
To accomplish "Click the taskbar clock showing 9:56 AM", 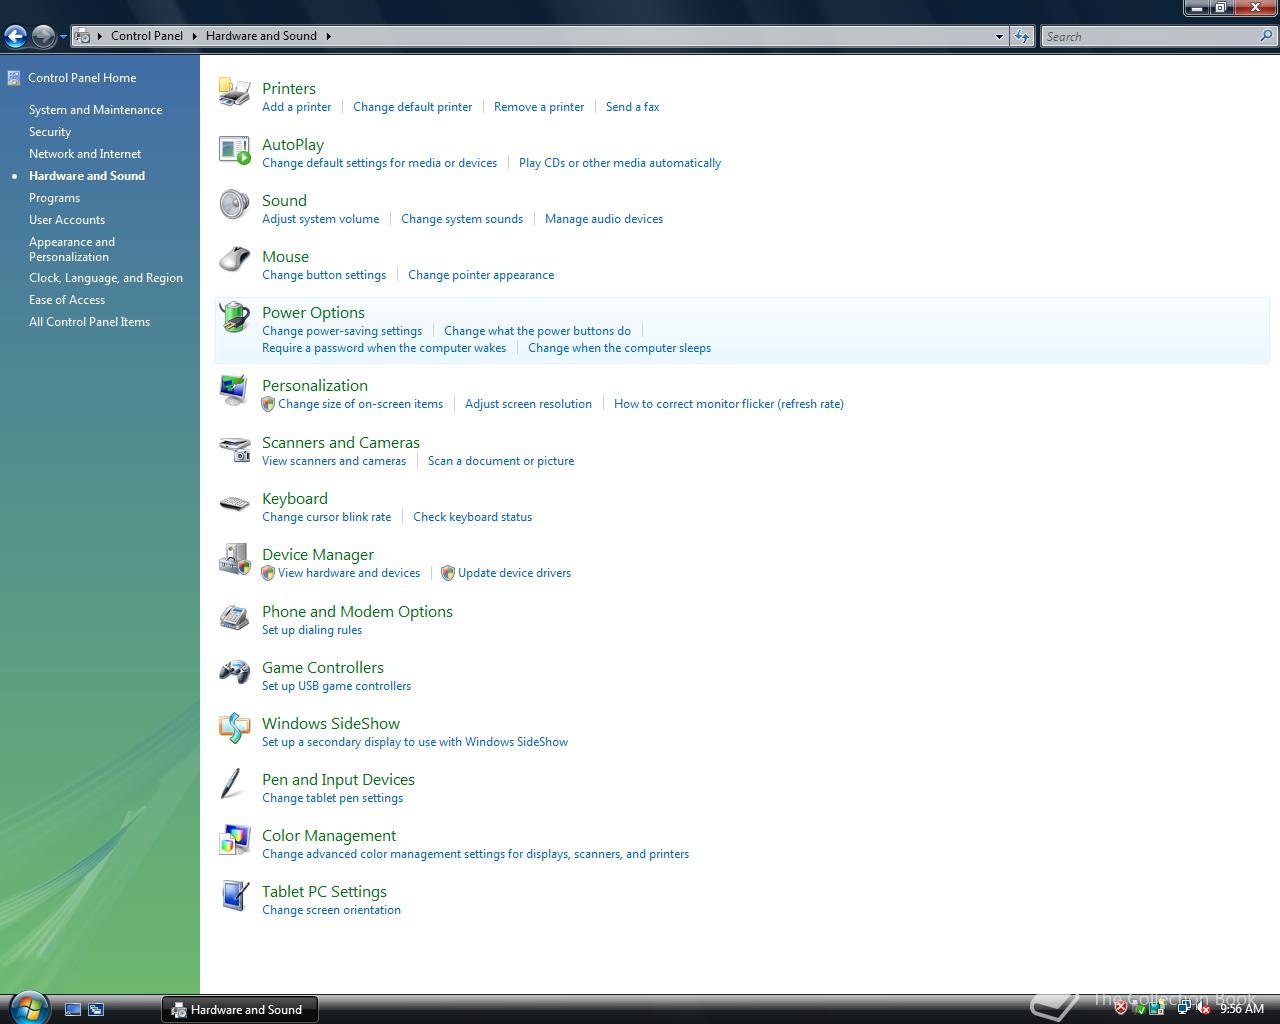I will coord(1241,1009).
